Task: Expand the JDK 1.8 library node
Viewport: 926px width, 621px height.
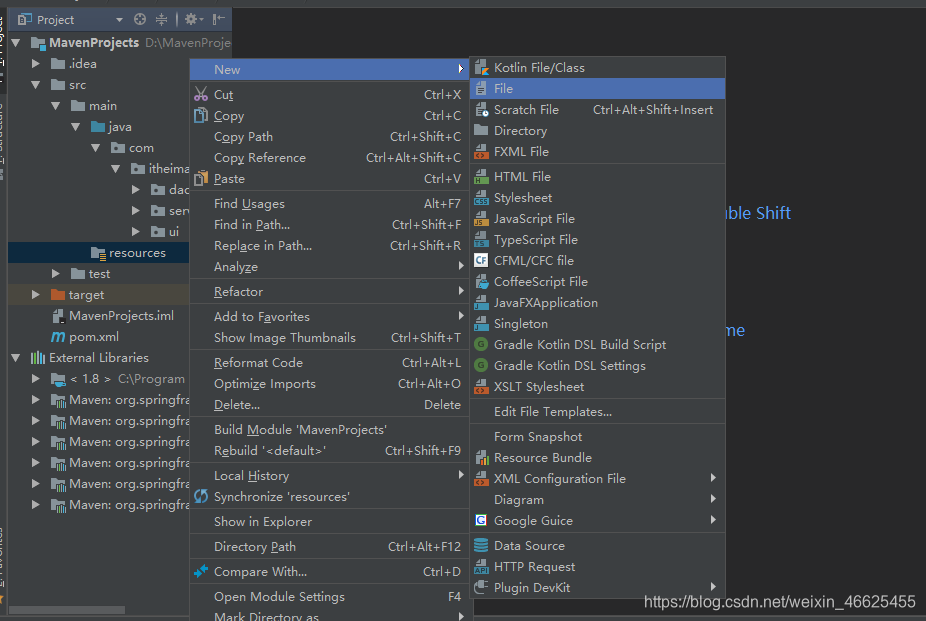Action: click(35, 378)
